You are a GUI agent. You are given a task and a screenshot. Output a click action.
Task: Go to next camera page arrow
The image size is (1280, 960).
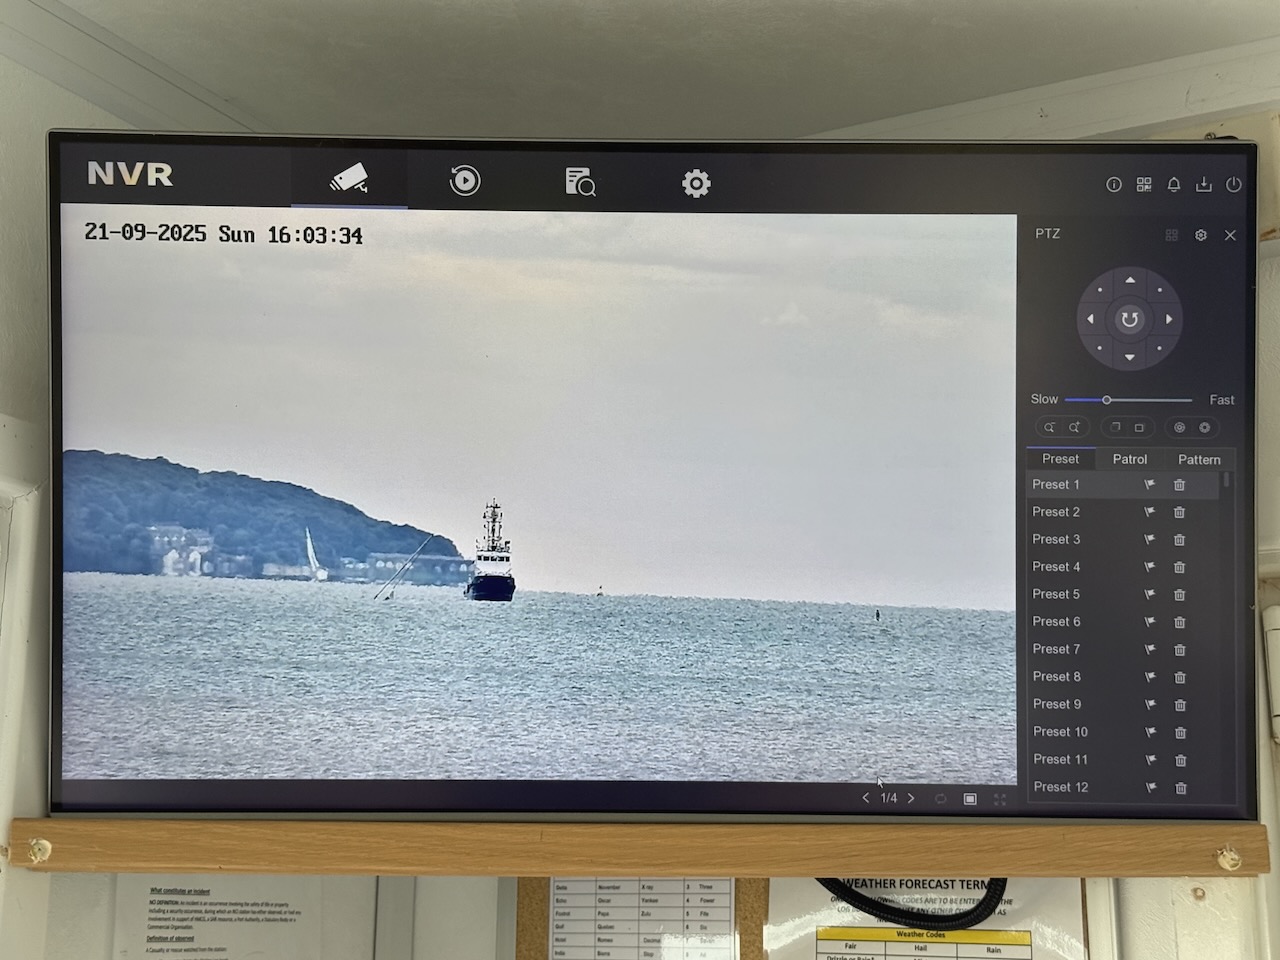pos(911,798)
